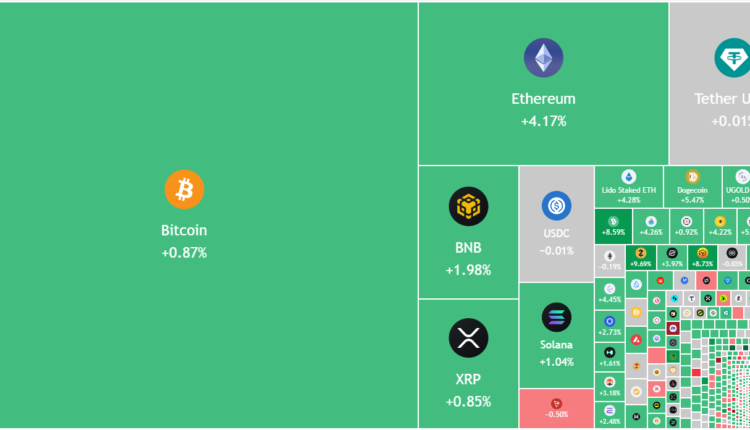
Task: Select the XRP +0.85% change value
Action: pos(468,402)
